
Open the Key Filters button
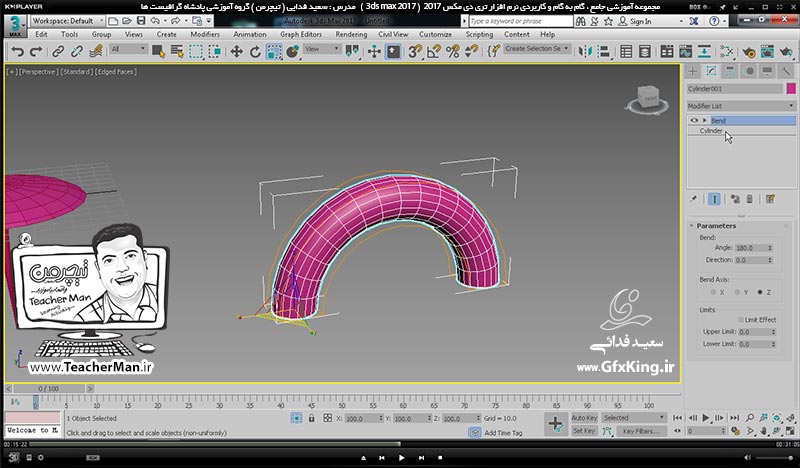pyautogui.click(x=641, y=431)
